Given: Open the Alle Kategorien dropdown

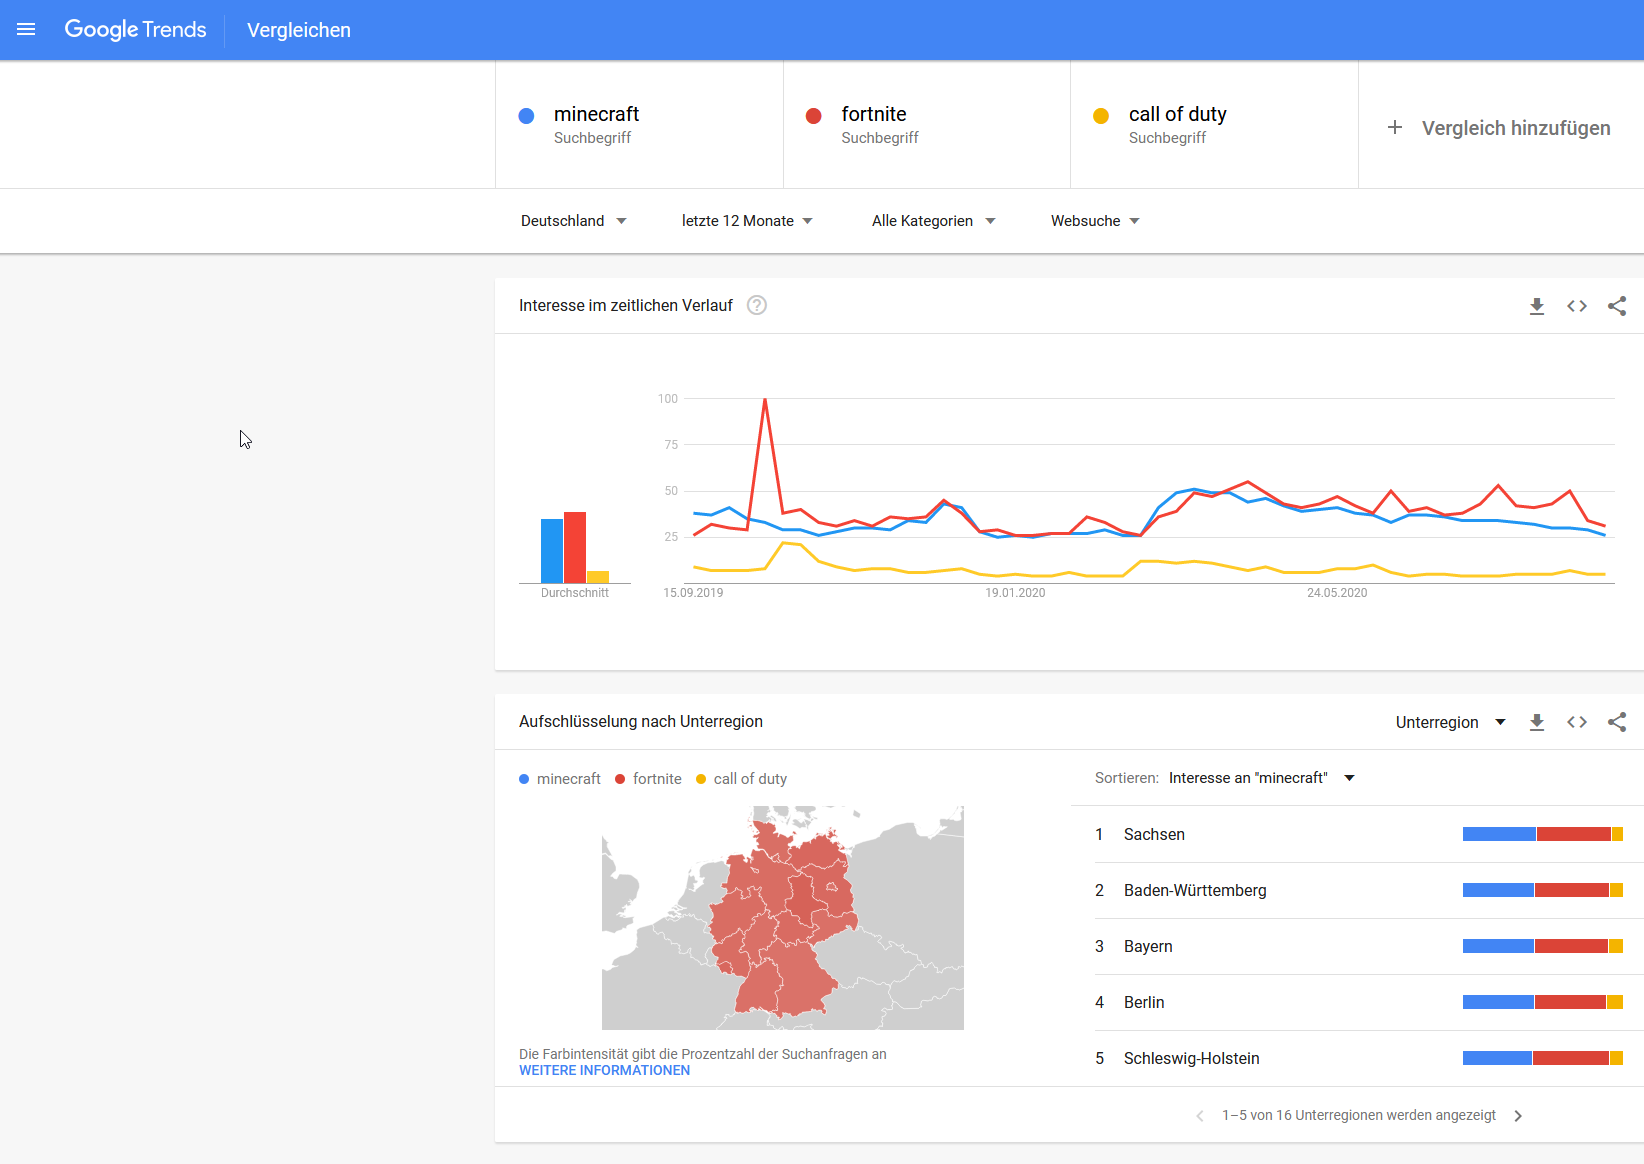Looking at the screenshot, I should [932, 221].
